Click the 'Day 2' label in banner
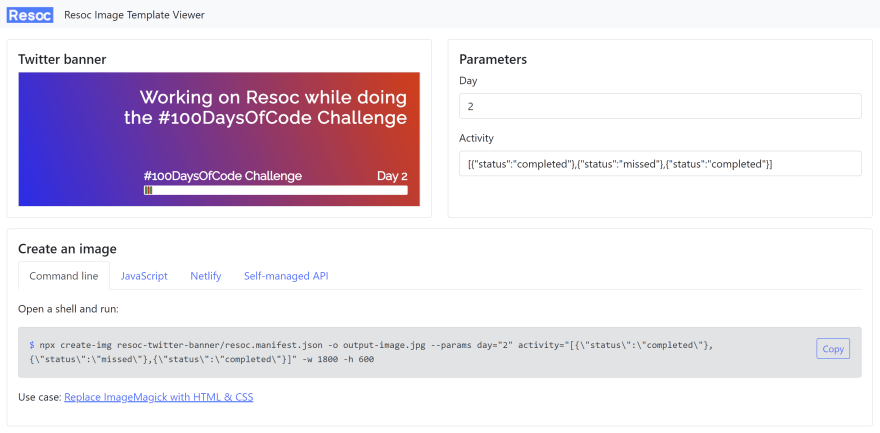This screenshot has height=433, width=880. [x=392, y=176]
